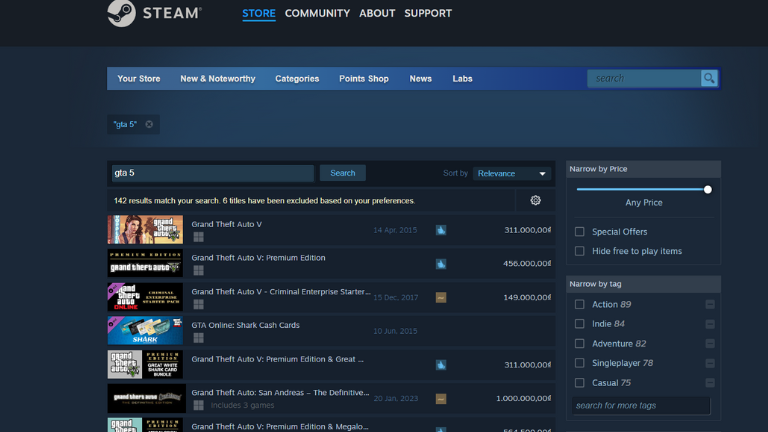This screenshot has height=432, width=768.
Task: Click the search for more tags field
Action: point(641,406)
